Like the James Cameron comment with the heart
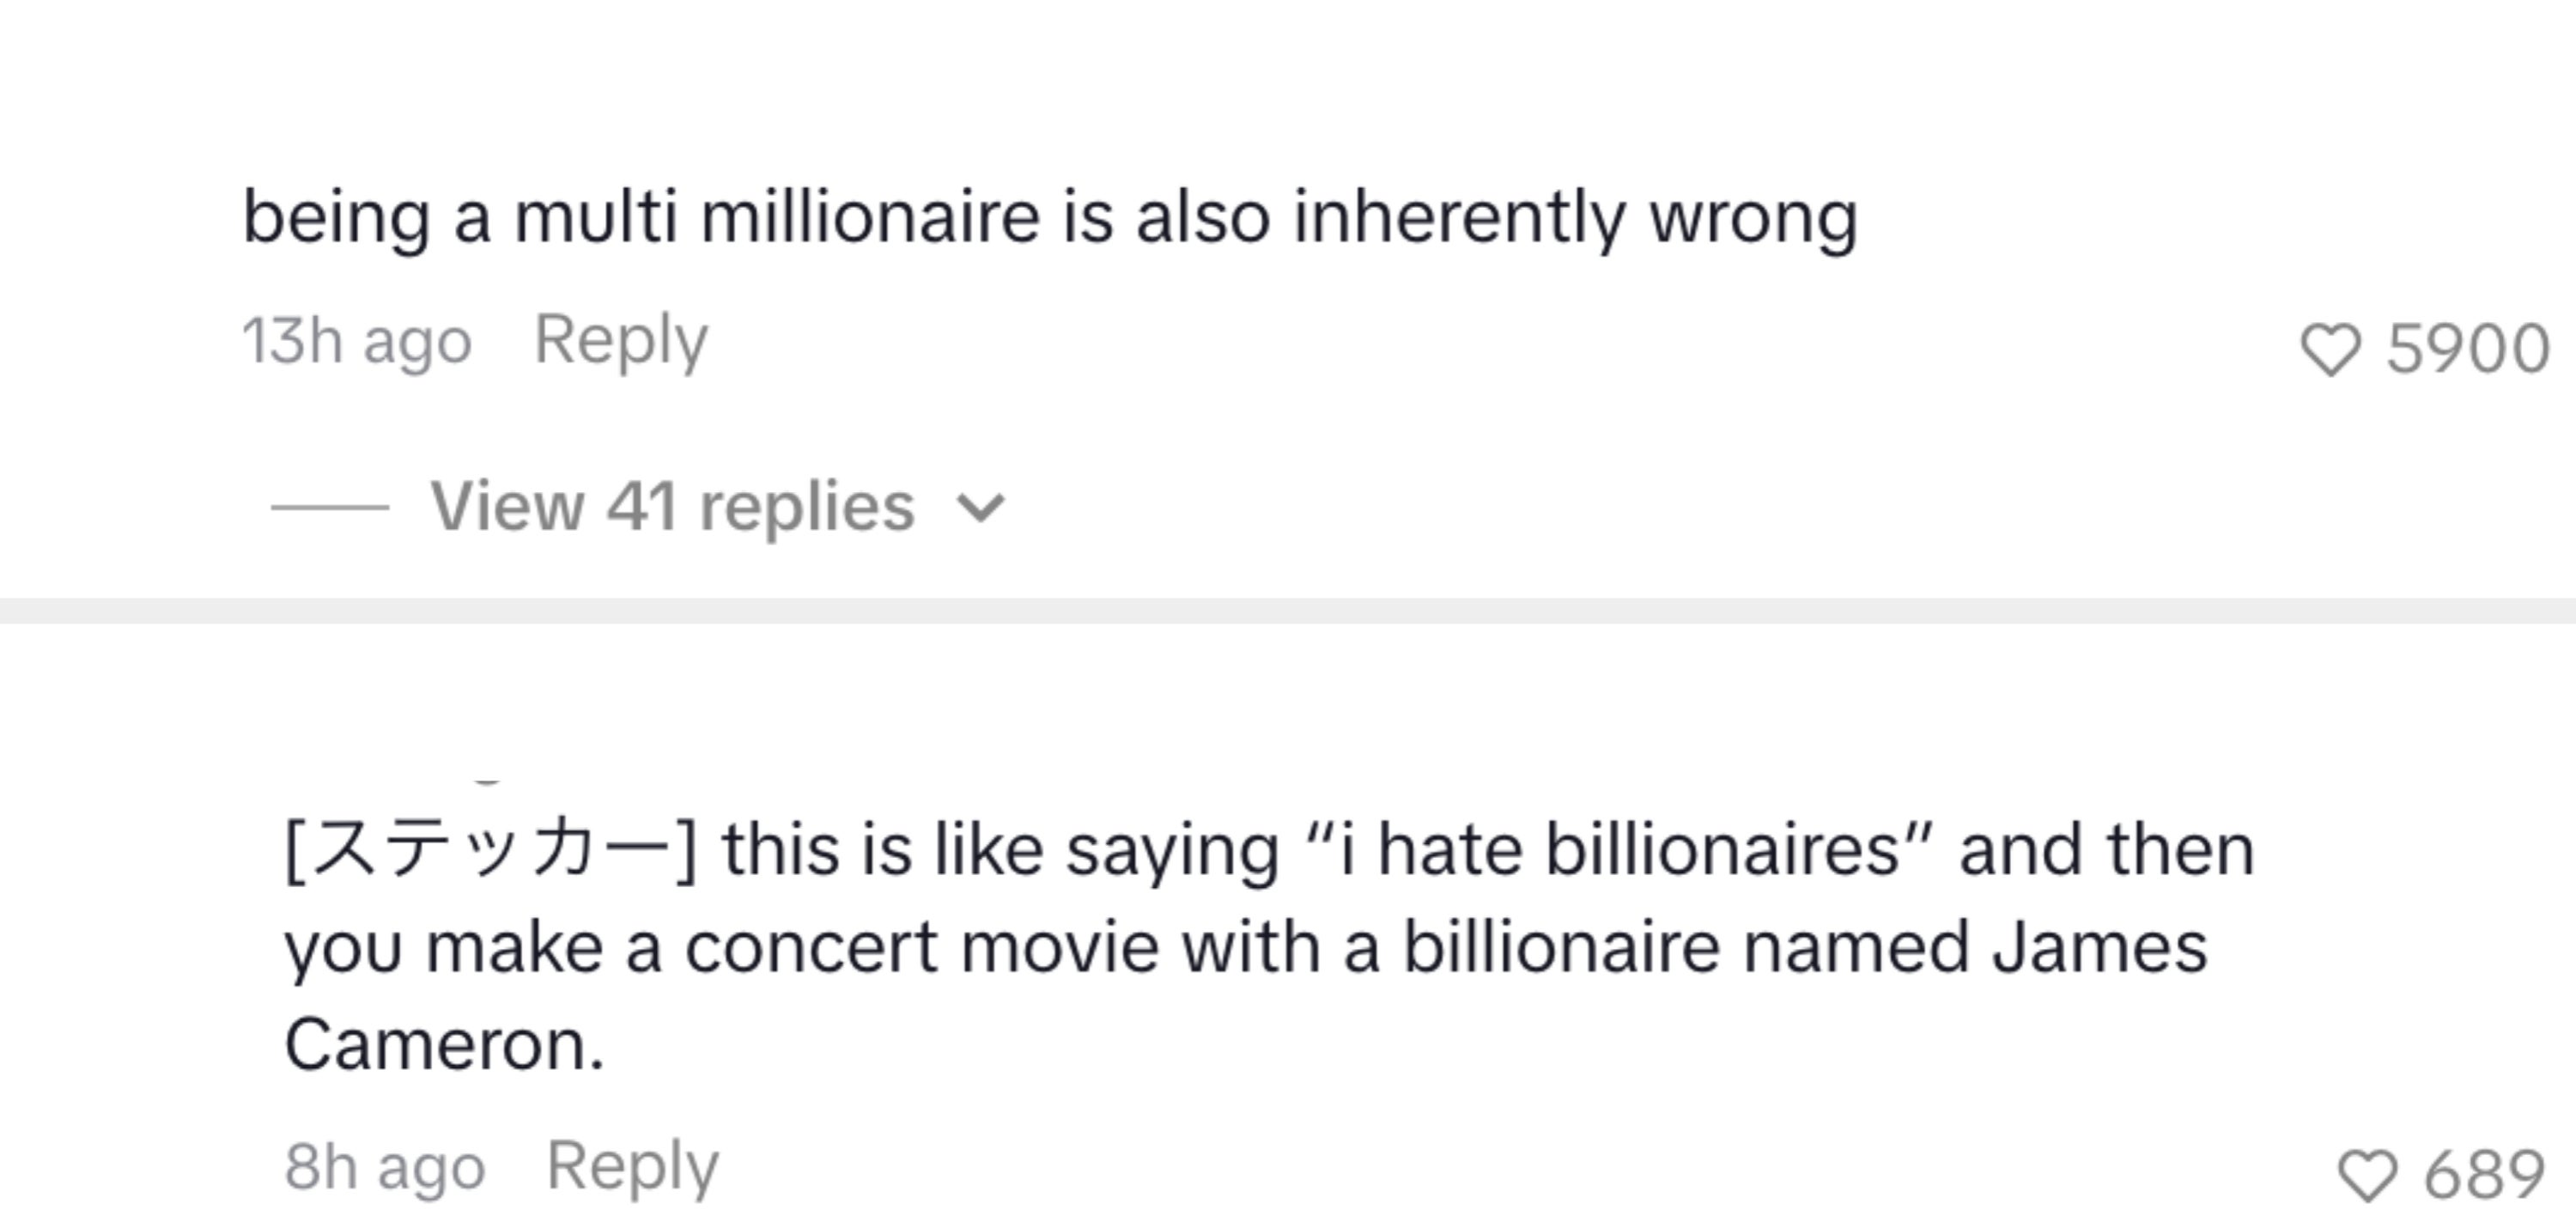Image resolution: width=2576 pixels, height=1222 pixels. pyautogui.click(x=2367, y=1175)
